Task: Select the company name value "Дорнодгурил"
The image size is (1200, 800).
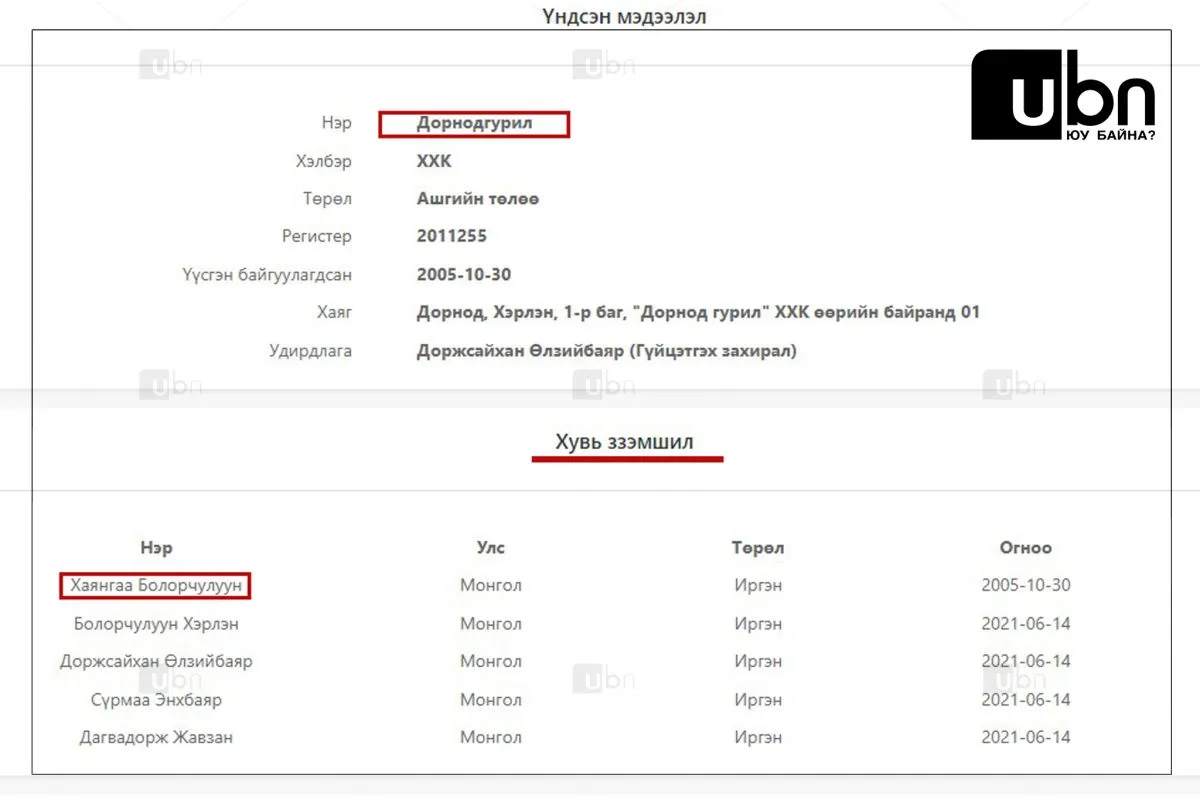Action: pyautogui.click(x=474, y=124)
